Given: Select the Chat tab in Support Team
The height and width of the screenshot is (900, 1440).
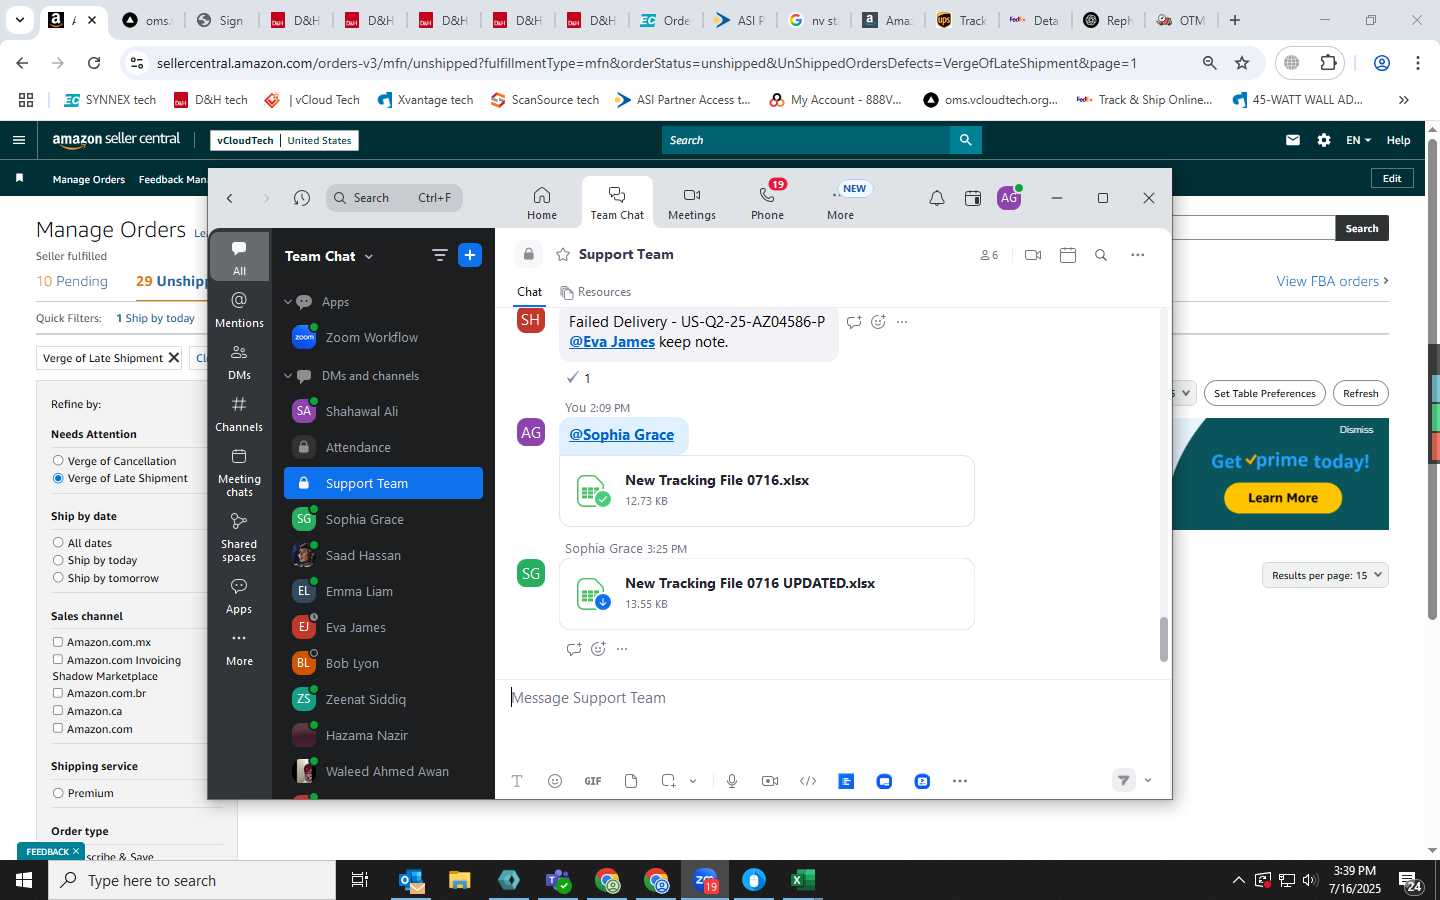Looking at the screenshot, I should [x=529, y=292].
